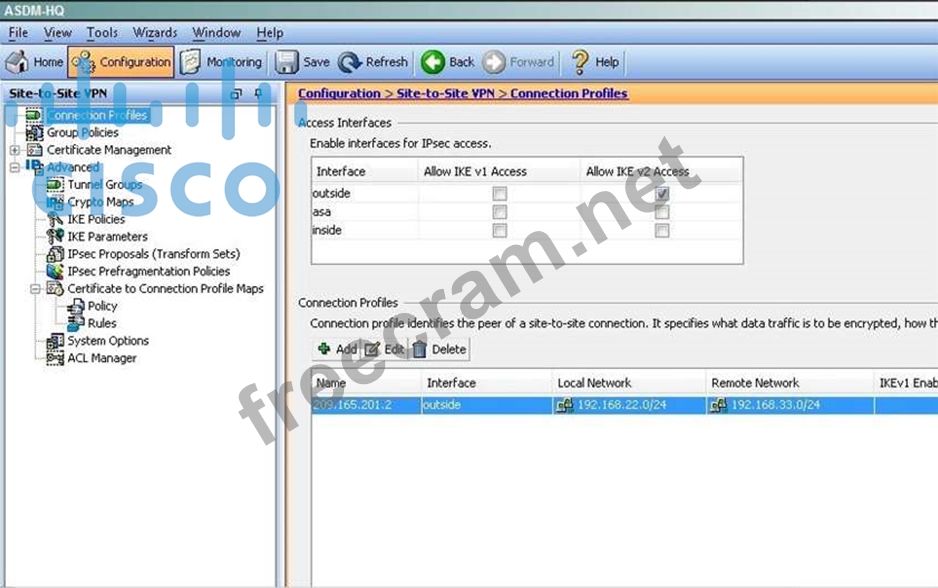Select Crypto Maps in the tree
This screenshot has width=938, height=588.
tap(100, 202)
